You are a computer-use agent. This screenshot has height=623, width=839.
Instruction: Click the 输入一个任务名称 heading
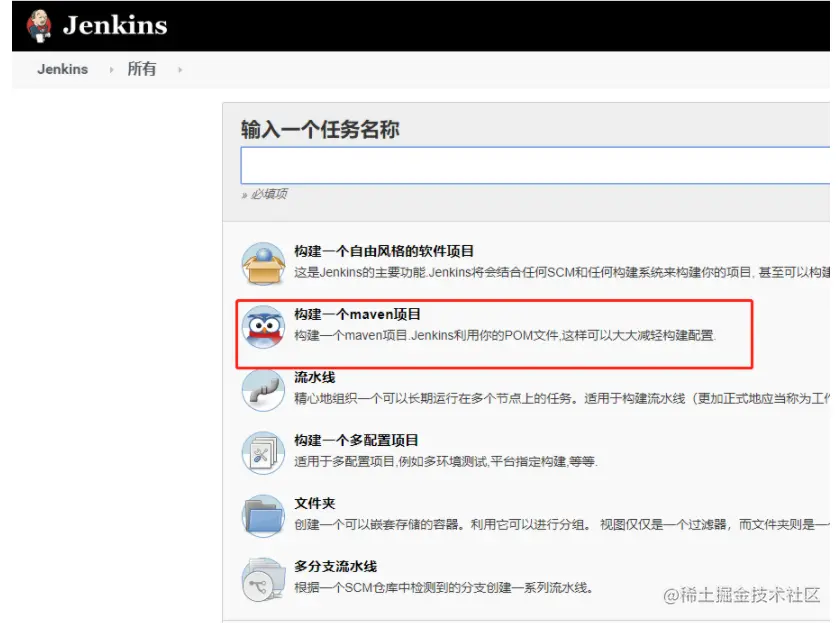click(320, 130)
